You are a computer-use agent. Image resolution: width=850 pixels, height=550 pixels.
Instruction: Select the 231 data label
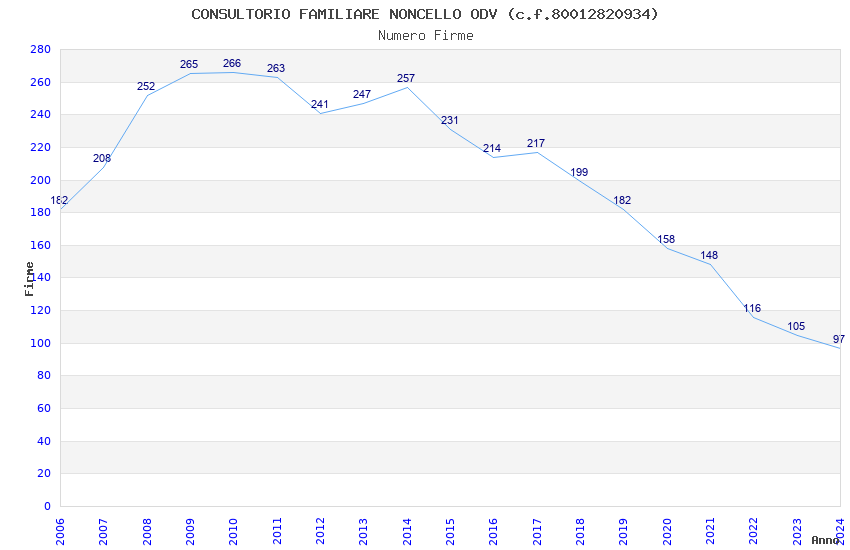pos(449,120)
